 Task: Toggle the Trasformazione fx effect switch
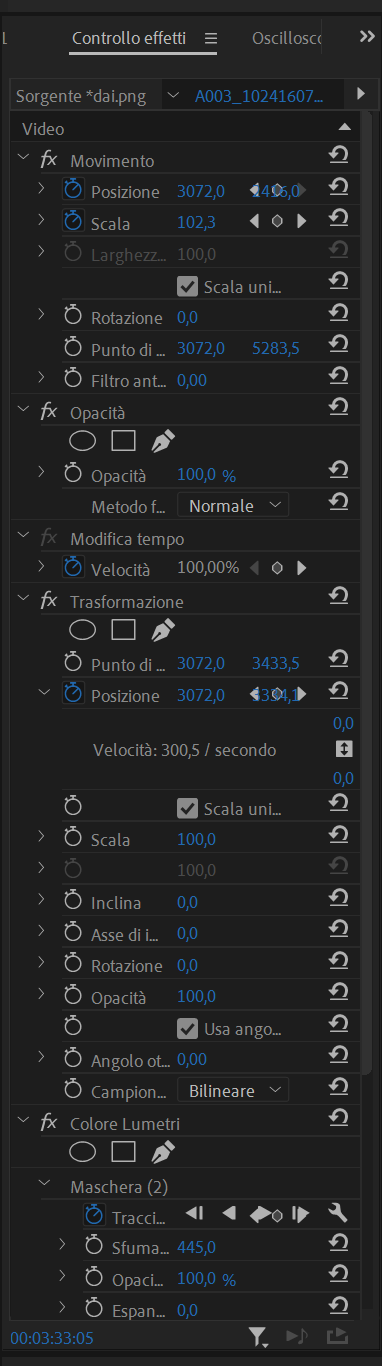point(48,601)
